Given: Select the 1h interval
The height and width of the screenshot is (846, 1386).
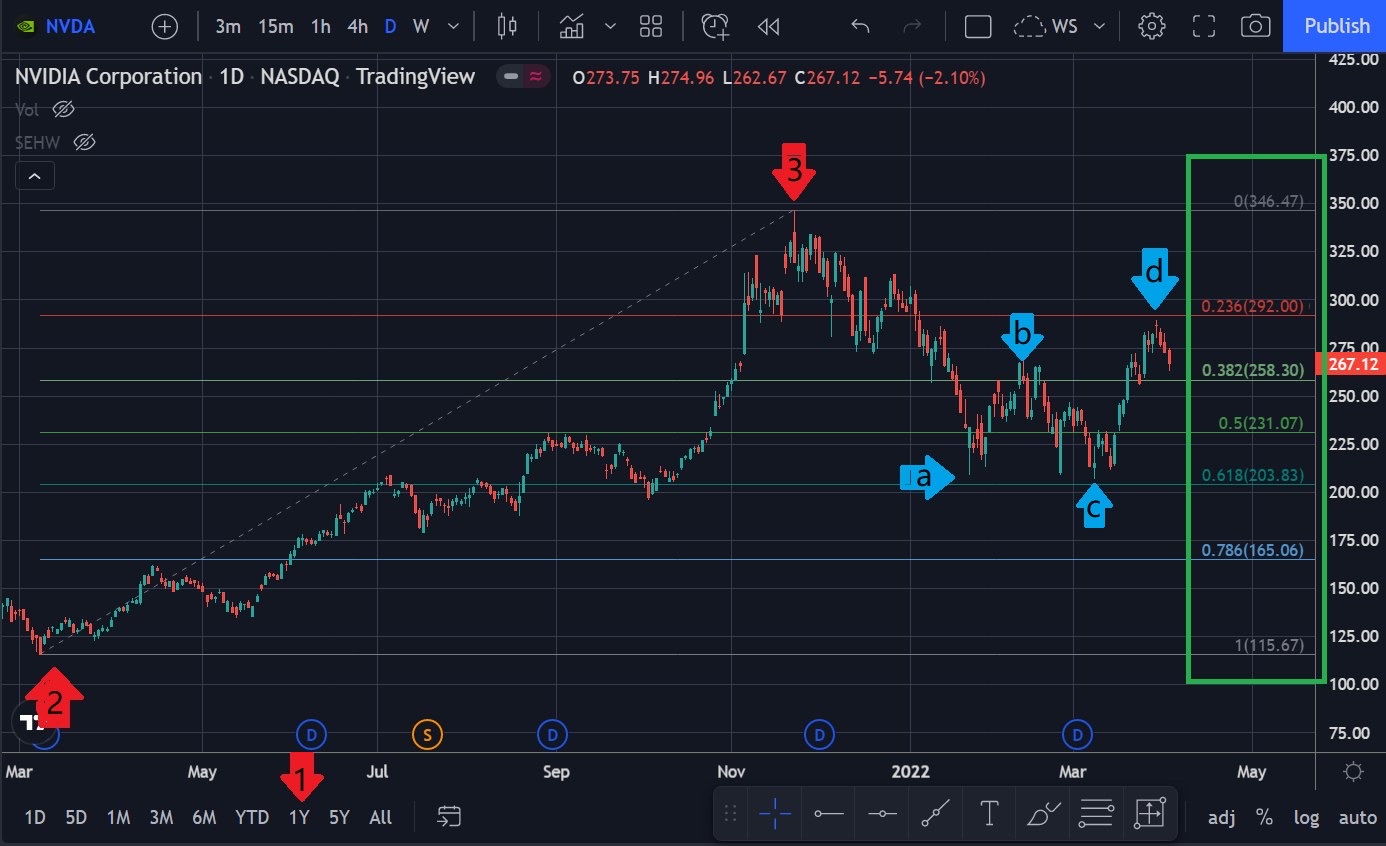Looking at the screenshot, I should tap(320, 27).
